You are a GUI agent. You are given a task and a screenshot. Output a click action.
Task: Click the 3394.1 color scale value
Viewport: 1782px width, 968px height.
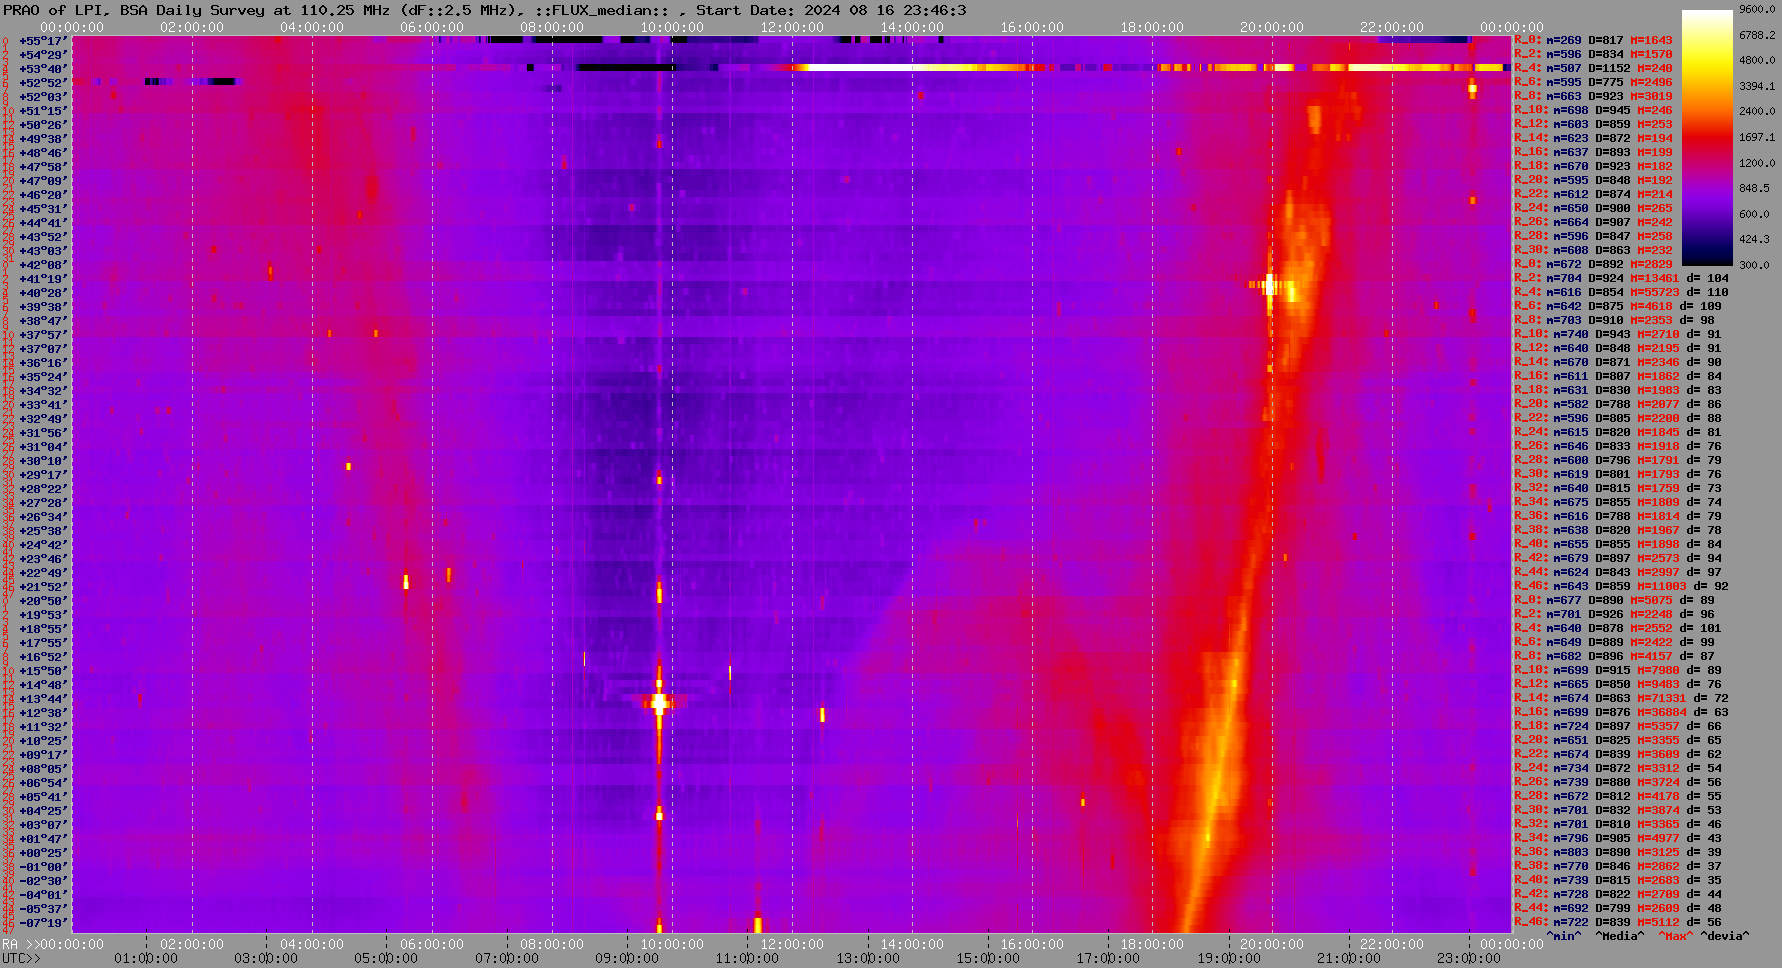point(1757,86)
